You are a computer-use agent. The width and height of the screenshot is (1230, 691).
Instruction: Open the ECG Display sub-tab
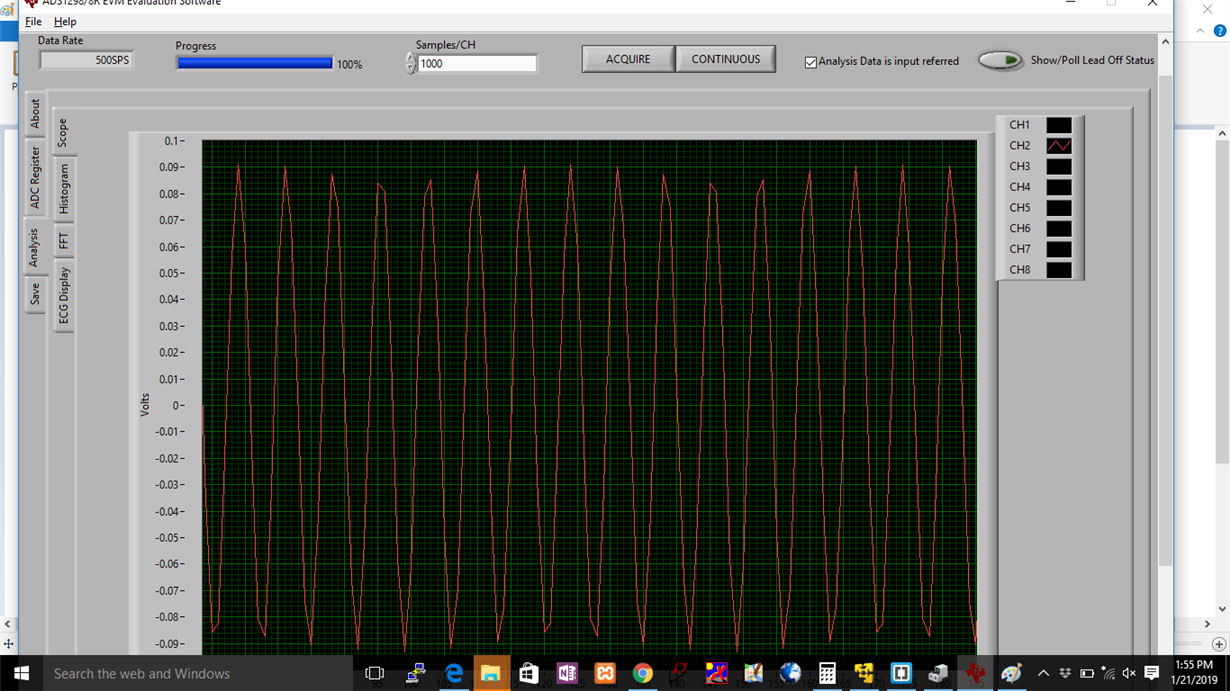click(63, 295)
